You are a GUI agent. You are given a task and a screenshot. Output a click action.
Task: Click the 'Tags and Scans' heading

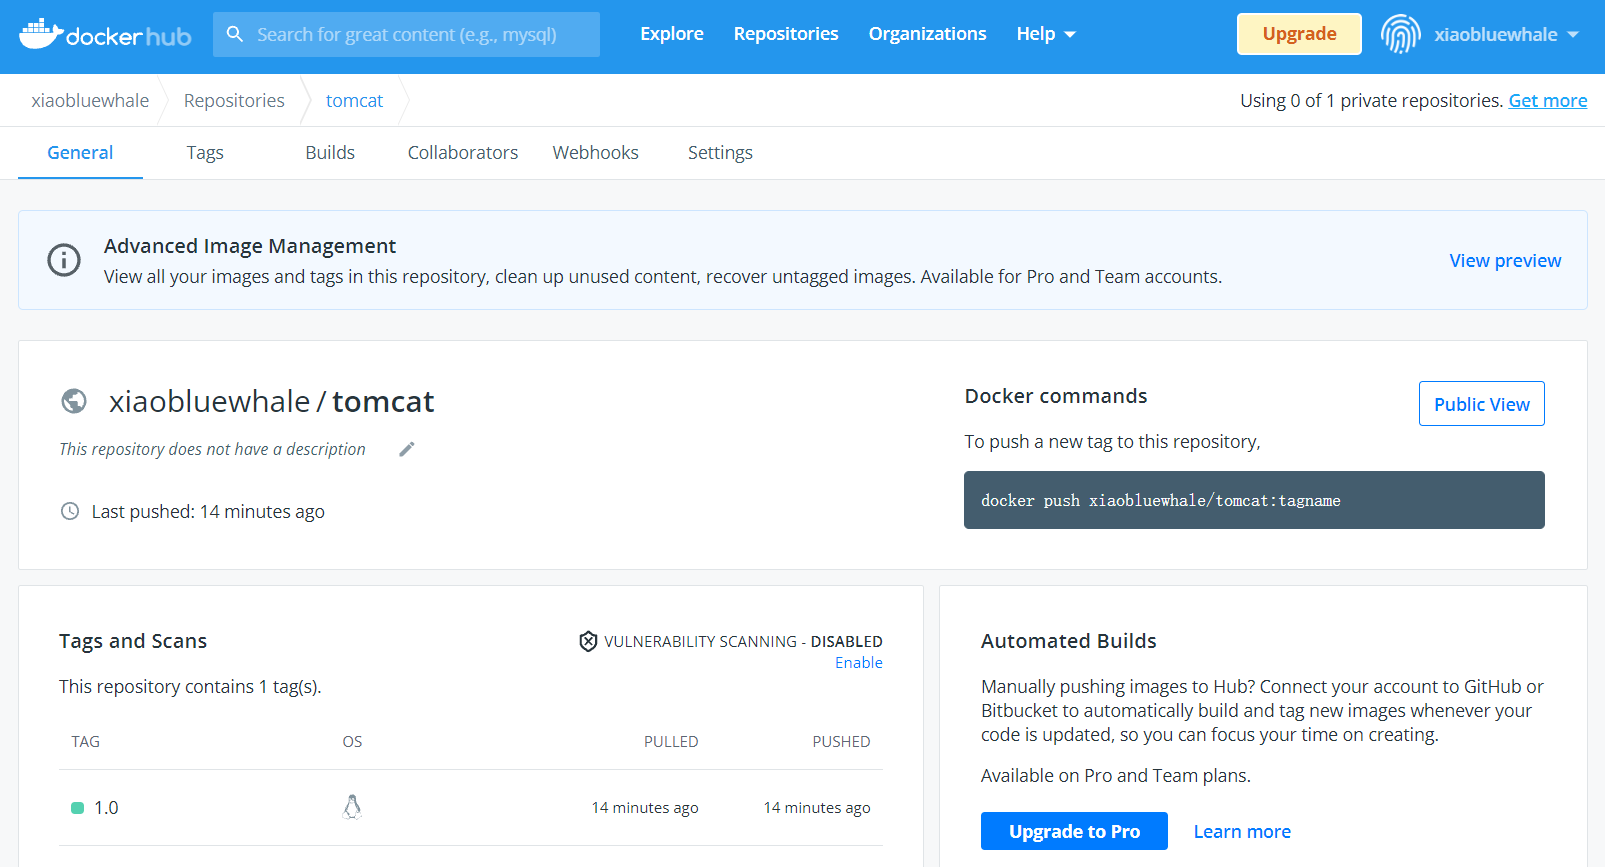(x=133, y=641)
